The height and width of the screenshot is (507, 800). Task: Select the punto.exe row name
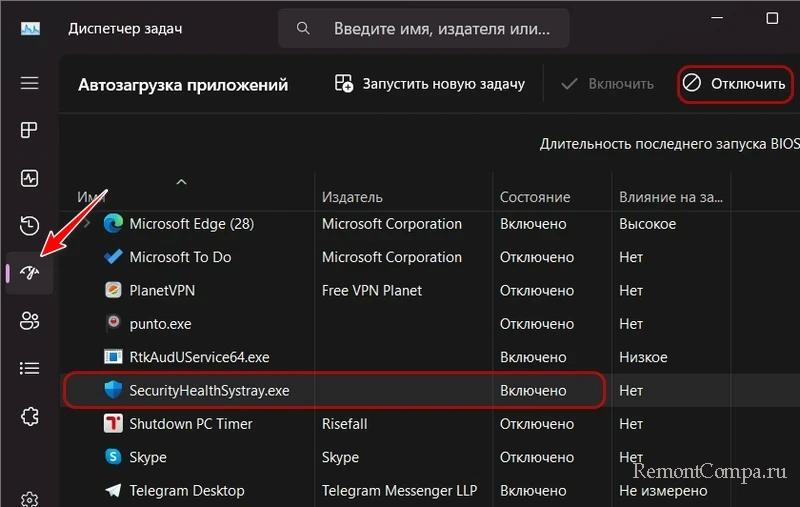(x=160, y=324)
